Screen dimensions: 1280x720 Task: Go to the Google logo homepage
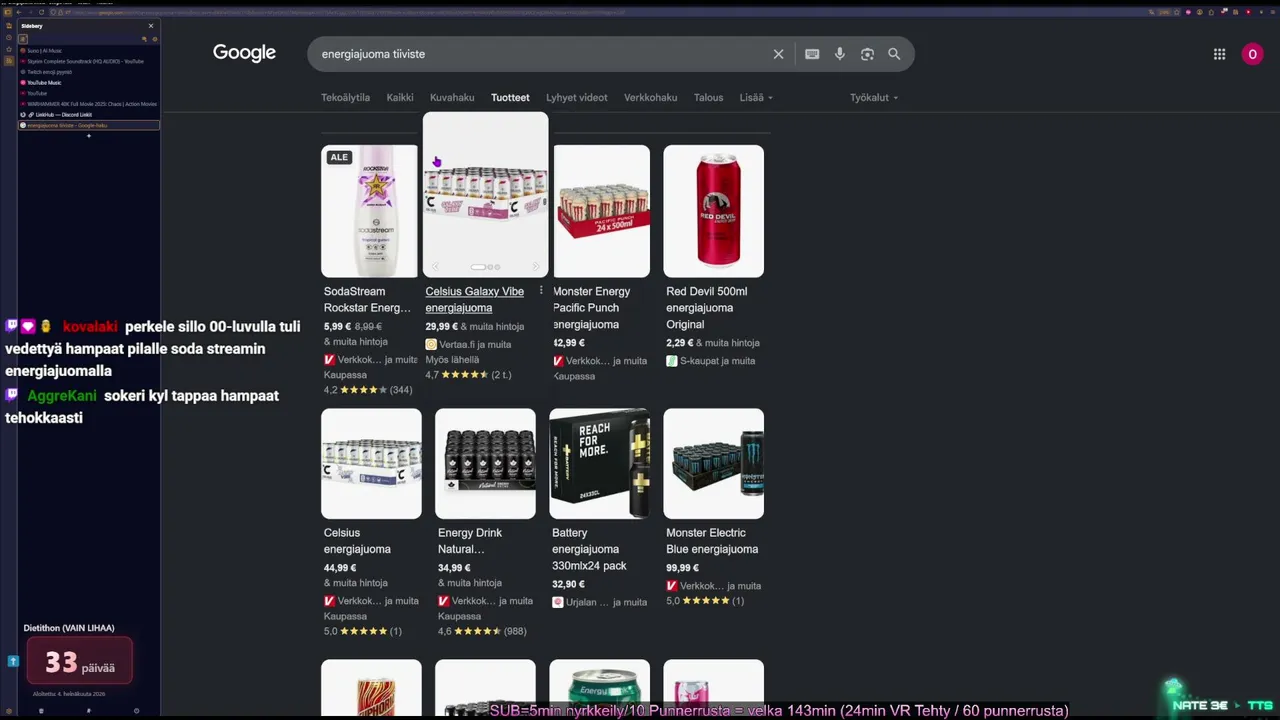244,53
